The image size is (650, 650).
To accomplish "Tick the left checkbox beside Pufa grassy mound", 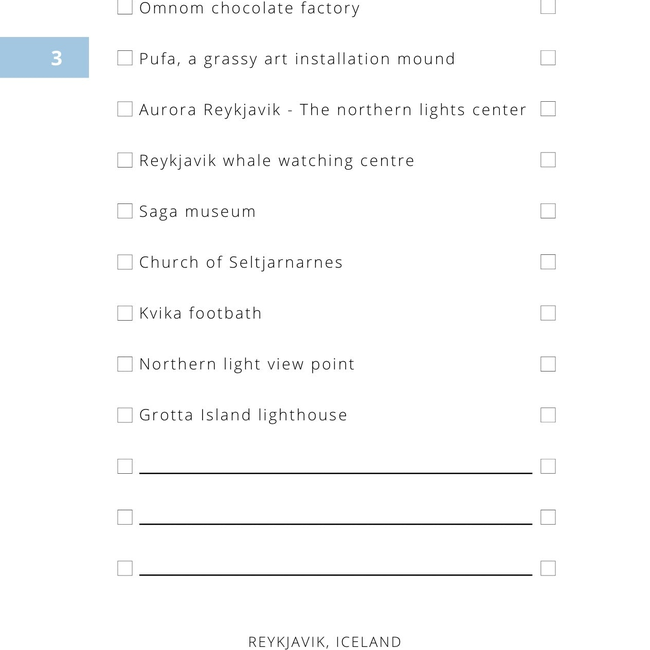I will pos(125,58).
